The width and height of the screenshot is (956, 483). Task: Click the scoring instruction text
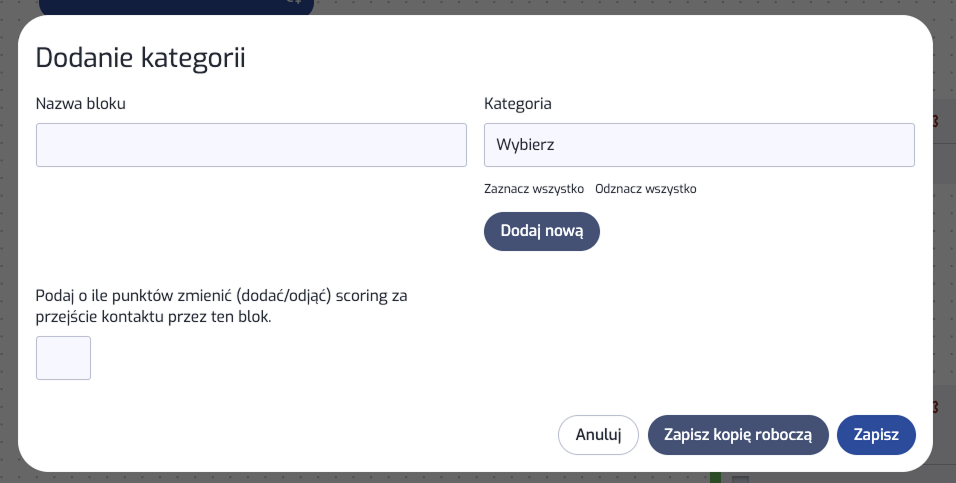point(221,305)
